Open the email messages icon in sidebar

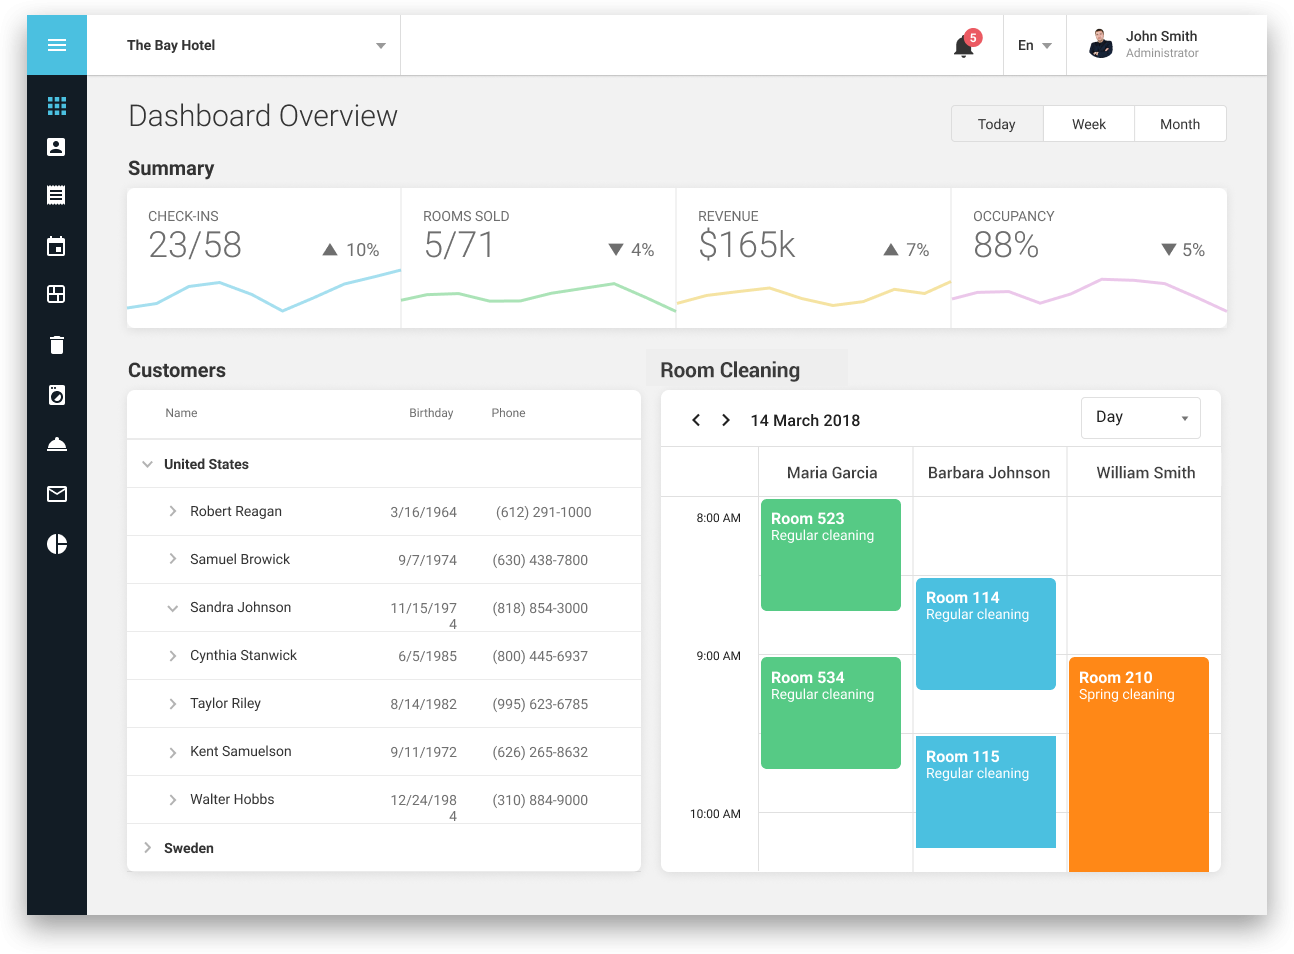(x=56, y=493)
